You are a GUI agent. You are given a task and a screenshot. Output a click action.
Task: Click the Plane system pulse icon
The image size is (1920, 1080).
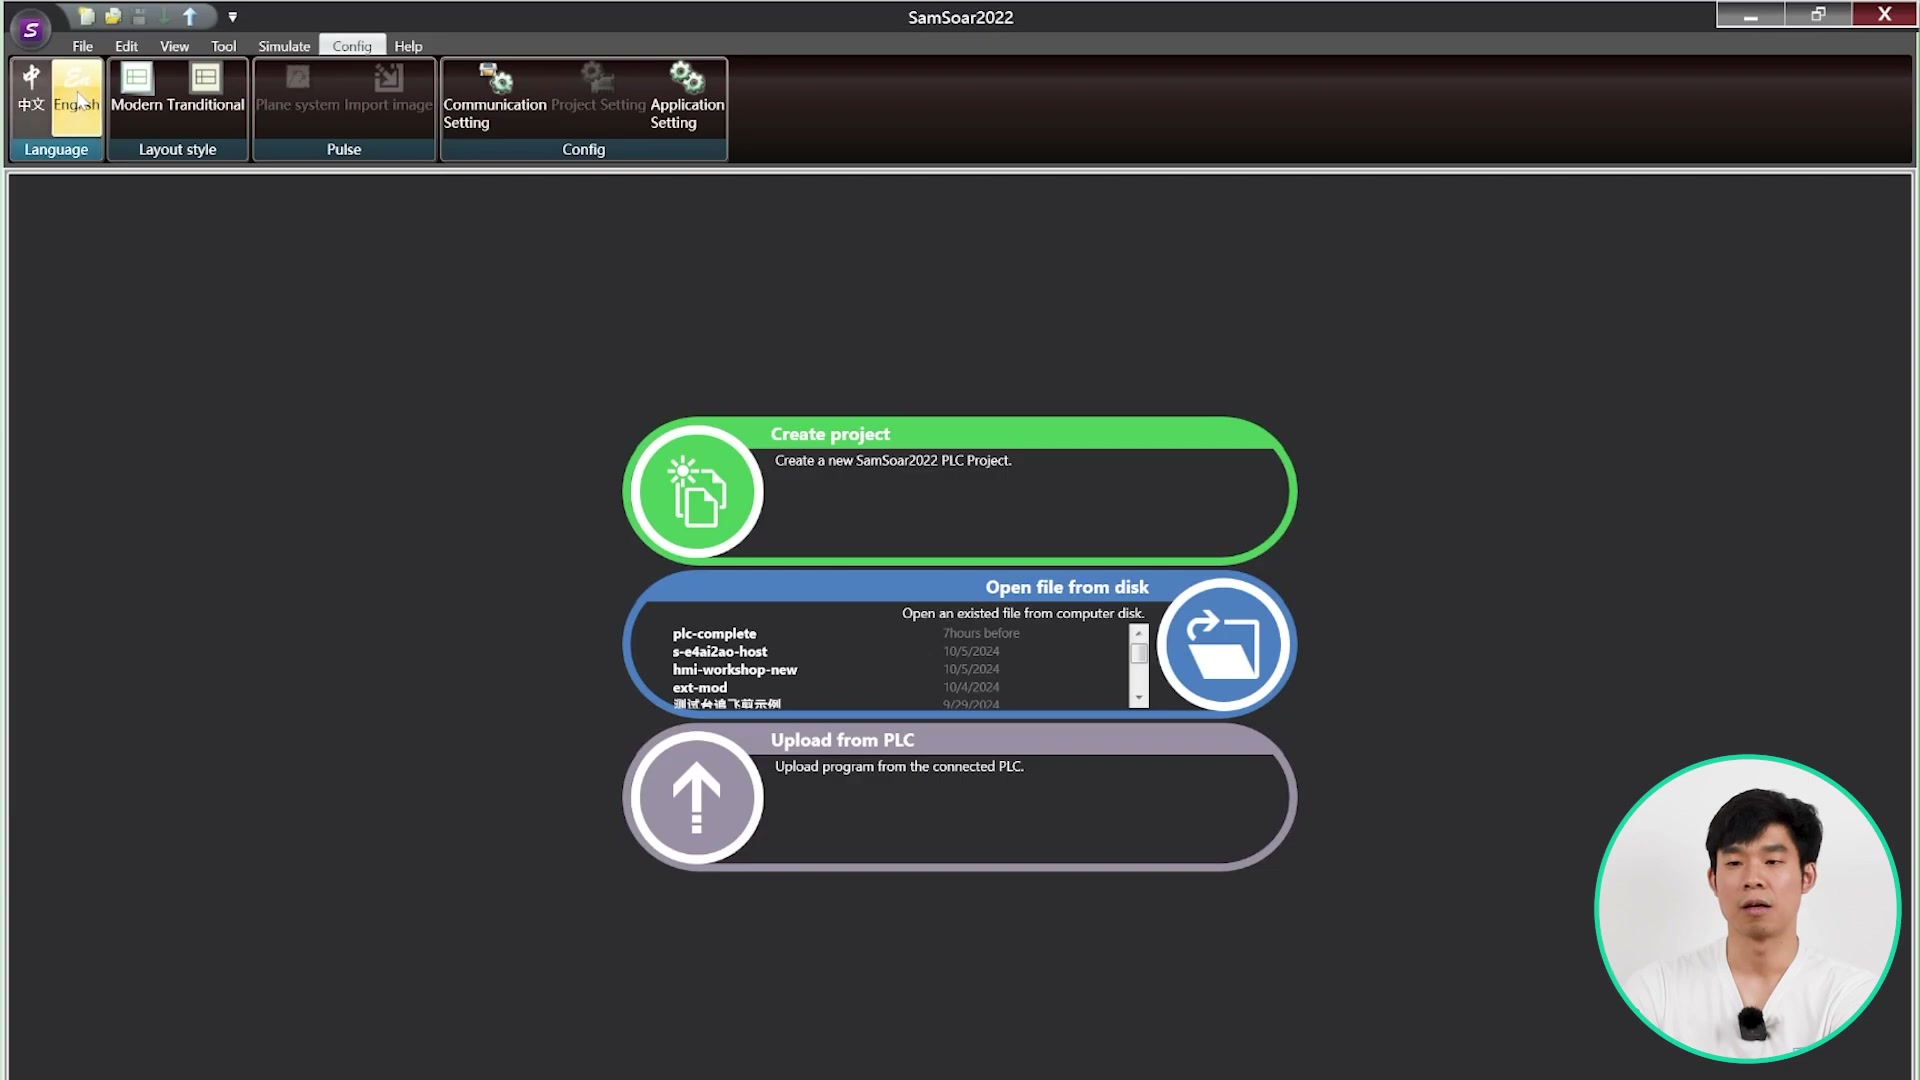tap(298, 90)
